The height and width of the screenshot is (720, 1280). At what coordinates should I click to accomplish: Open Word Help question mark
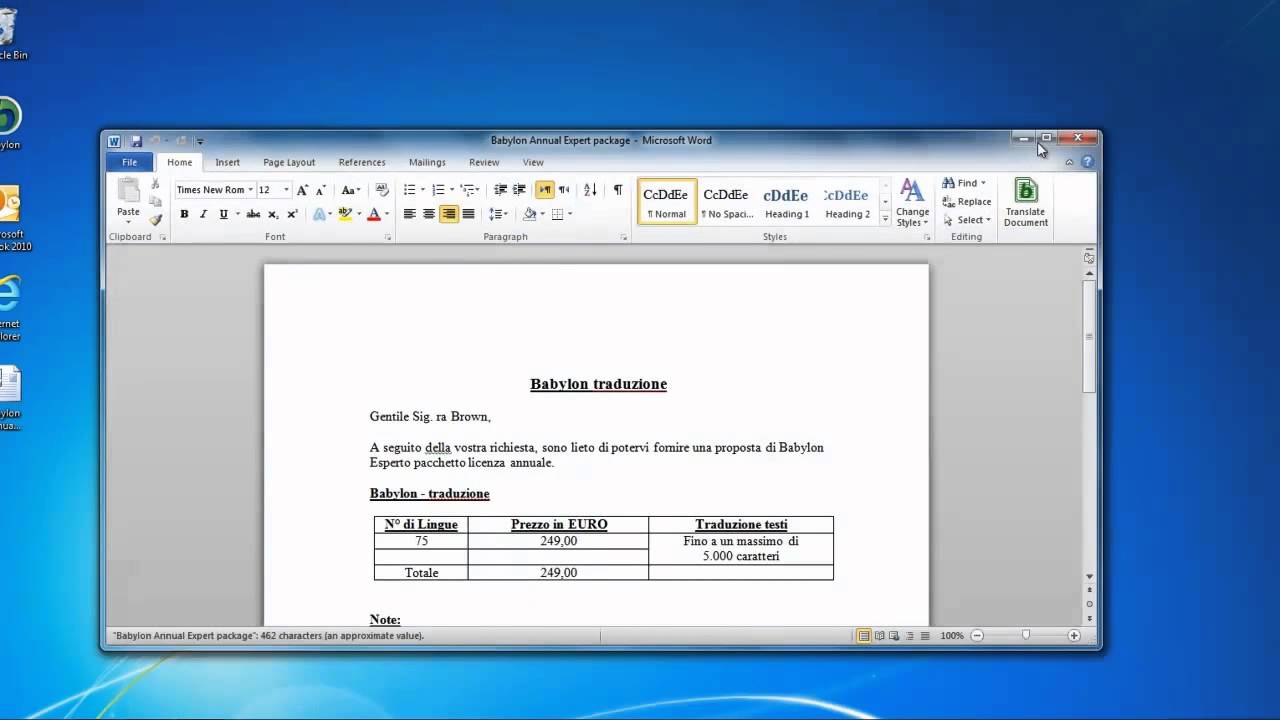pyautogui.click(x=1087, y=162)
